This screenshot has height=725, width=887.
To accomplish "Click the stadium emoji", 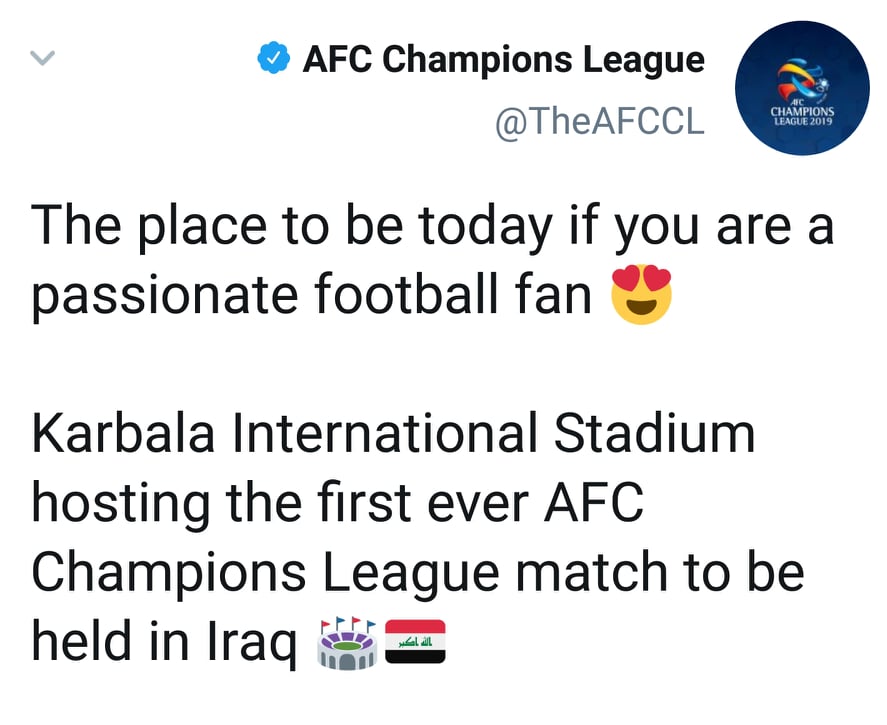I will point(346,642).
